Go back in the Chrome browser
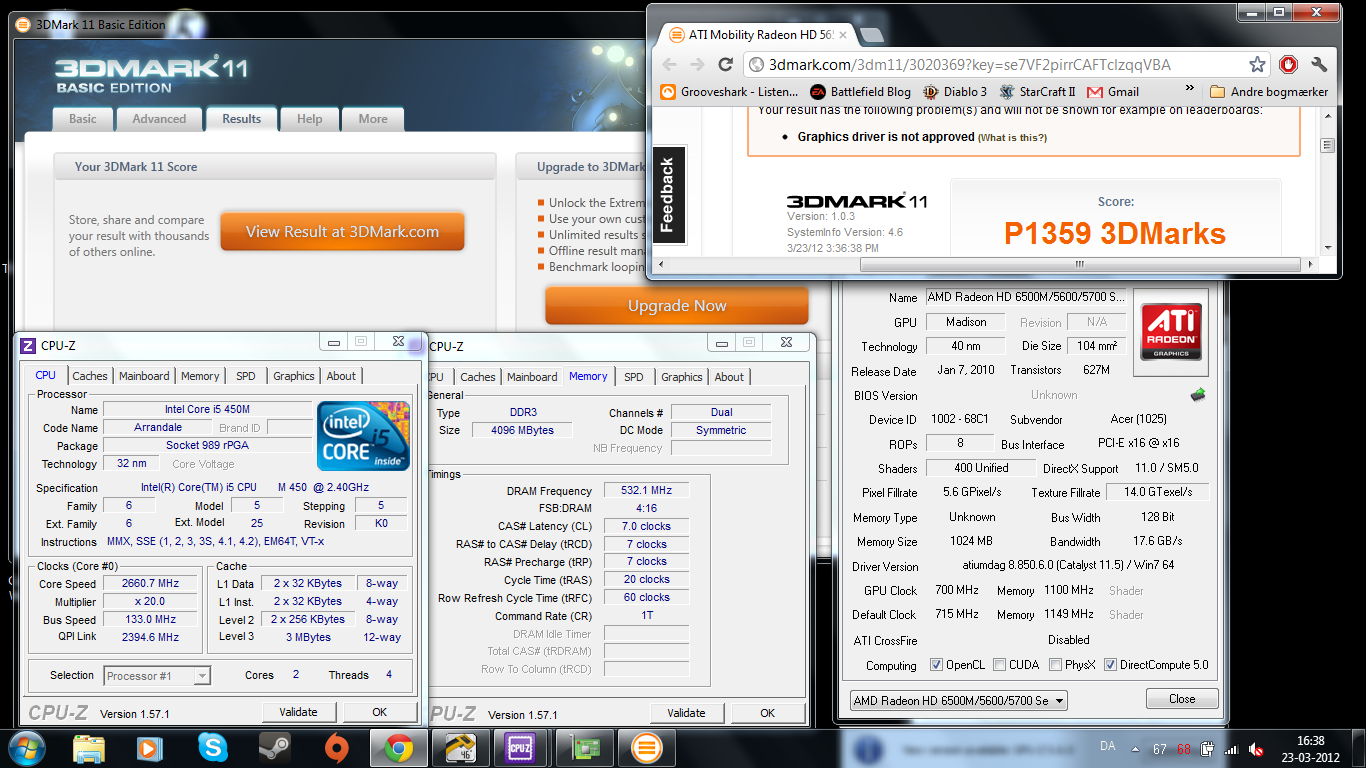Image resolution: width=1366 pixels, height=768 pixels. (670, 65)
